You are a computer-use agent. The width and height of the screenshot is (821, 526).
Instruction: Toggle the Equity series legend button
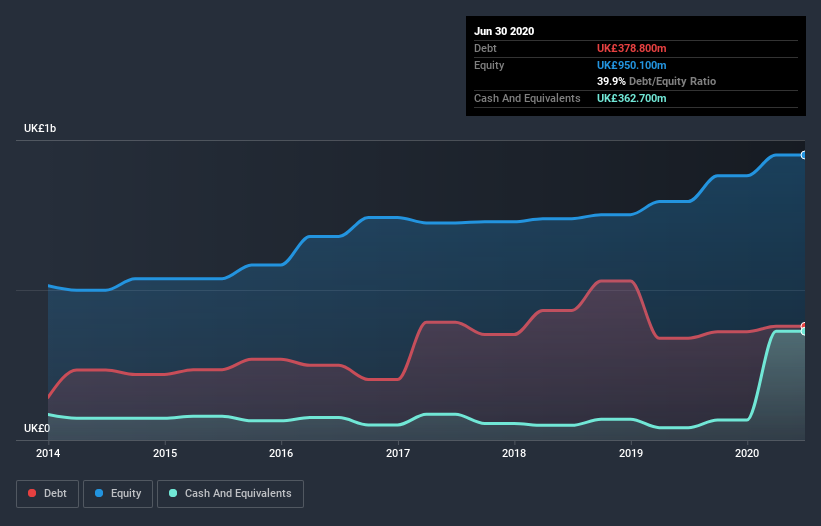click(x=118, y=494)
